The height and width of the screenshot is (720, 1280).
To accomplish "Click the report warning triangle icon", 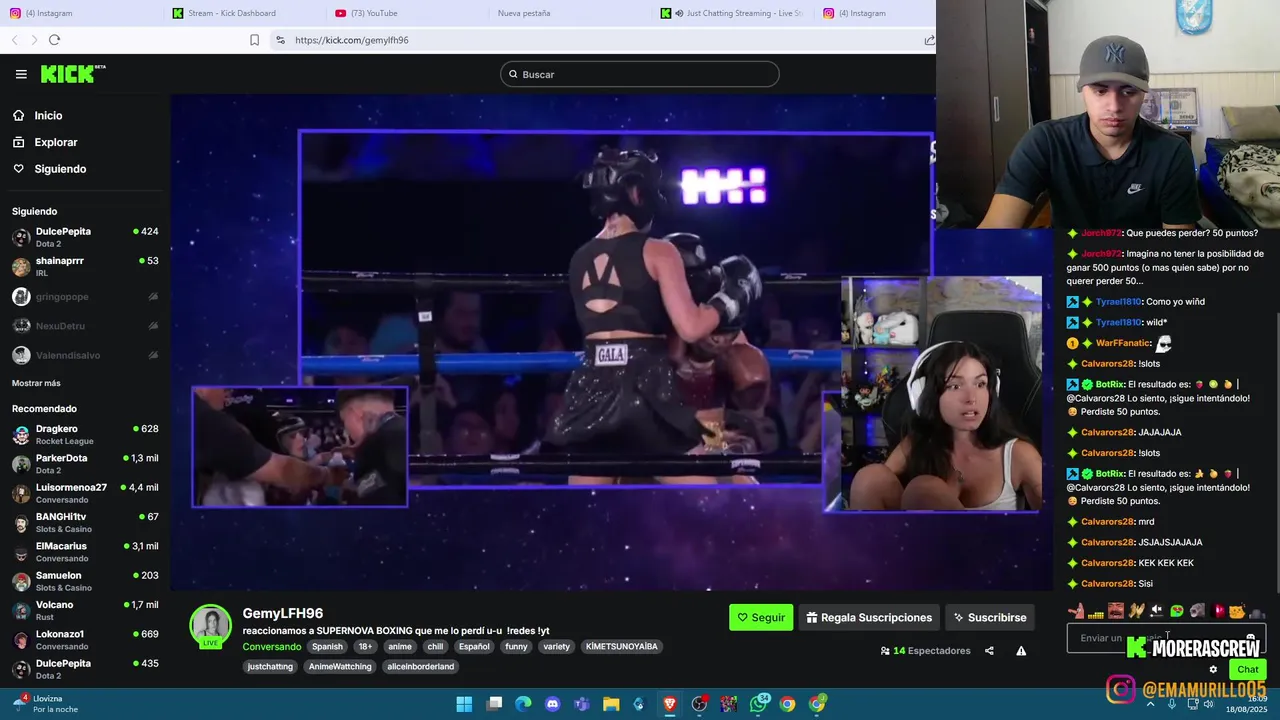I will pyautogui.click(x=1021, y=651).
